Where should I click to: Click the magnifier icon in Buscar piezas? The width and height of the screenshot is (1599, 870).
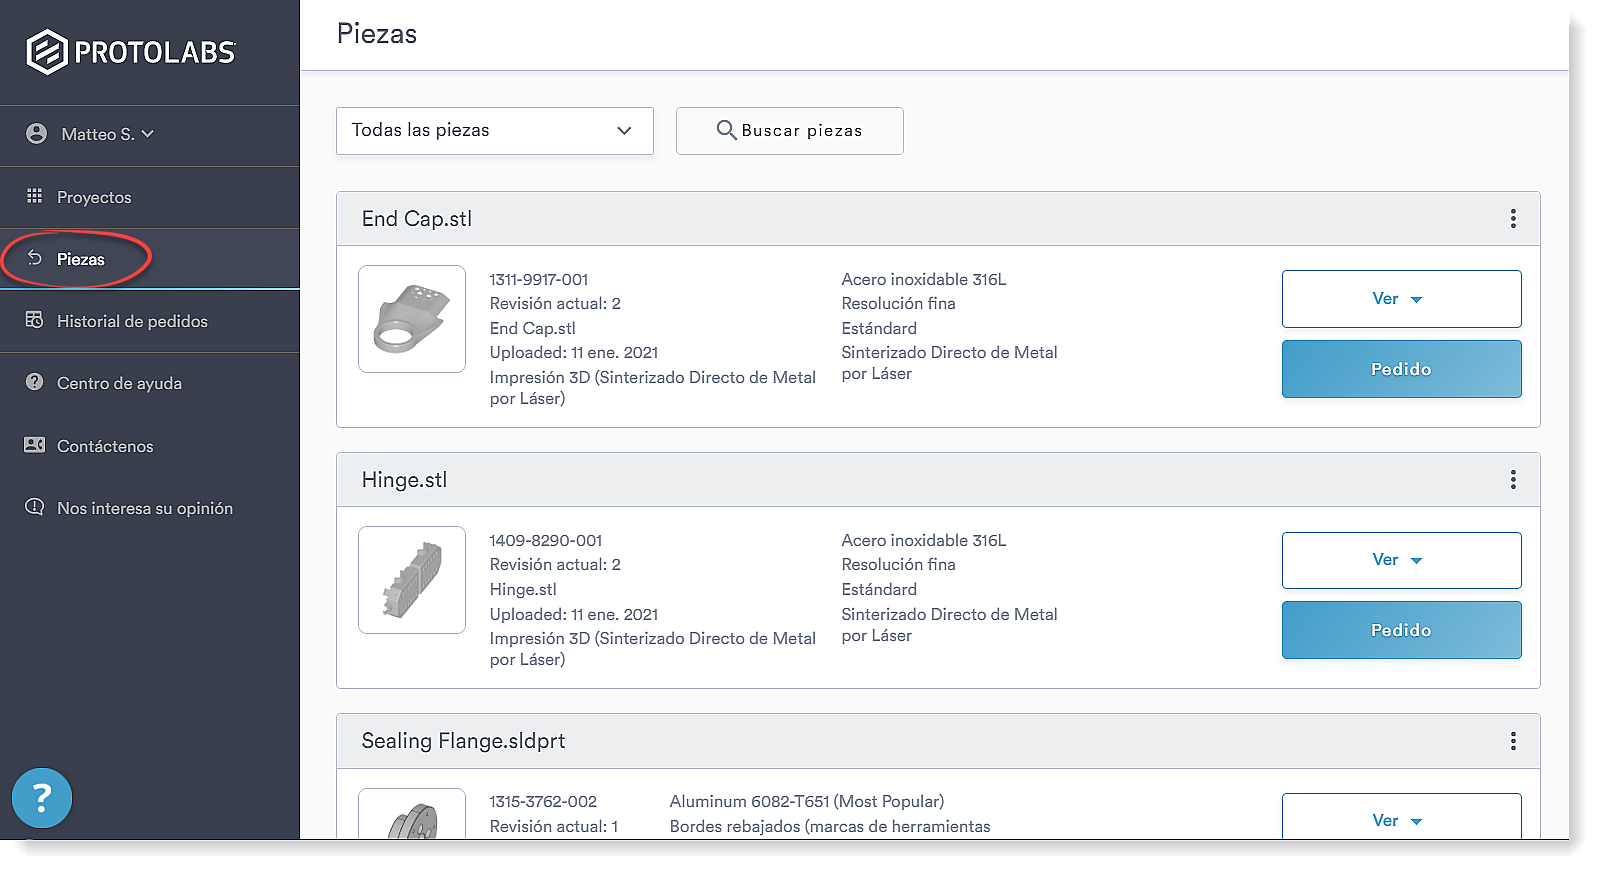[x=727, y=130]
